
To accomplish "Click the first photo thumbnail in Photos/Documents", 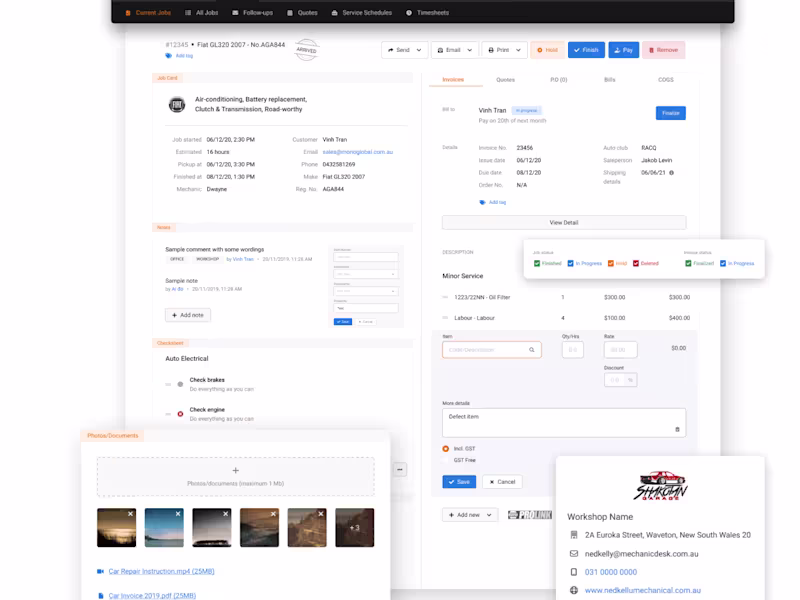I will pyautogui.click(x=117, y=527).
